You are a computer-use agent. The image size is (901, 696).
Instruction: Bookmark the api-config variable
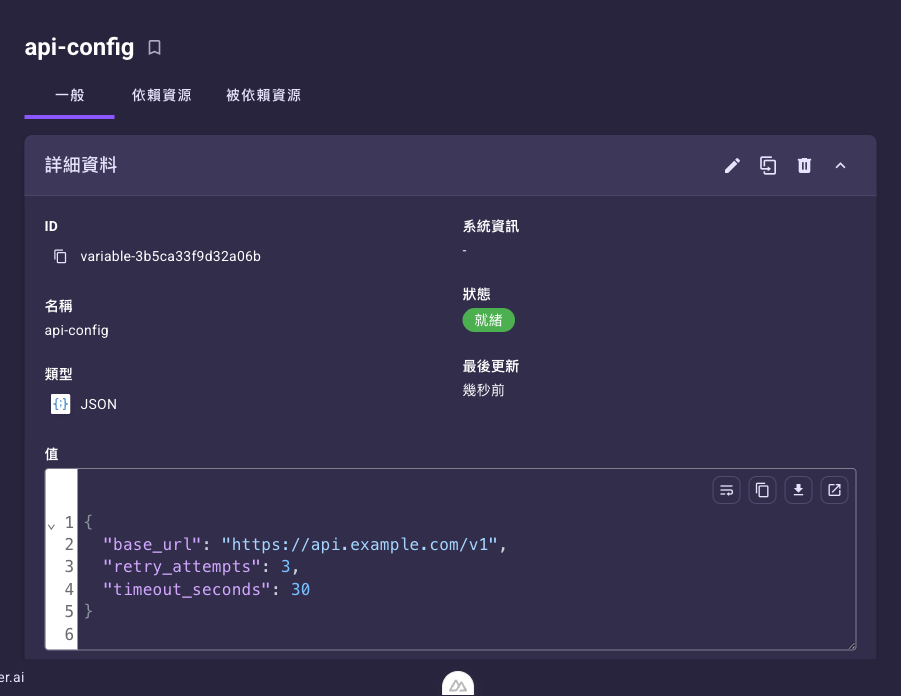pyautogui.click(x=154, y=48)
